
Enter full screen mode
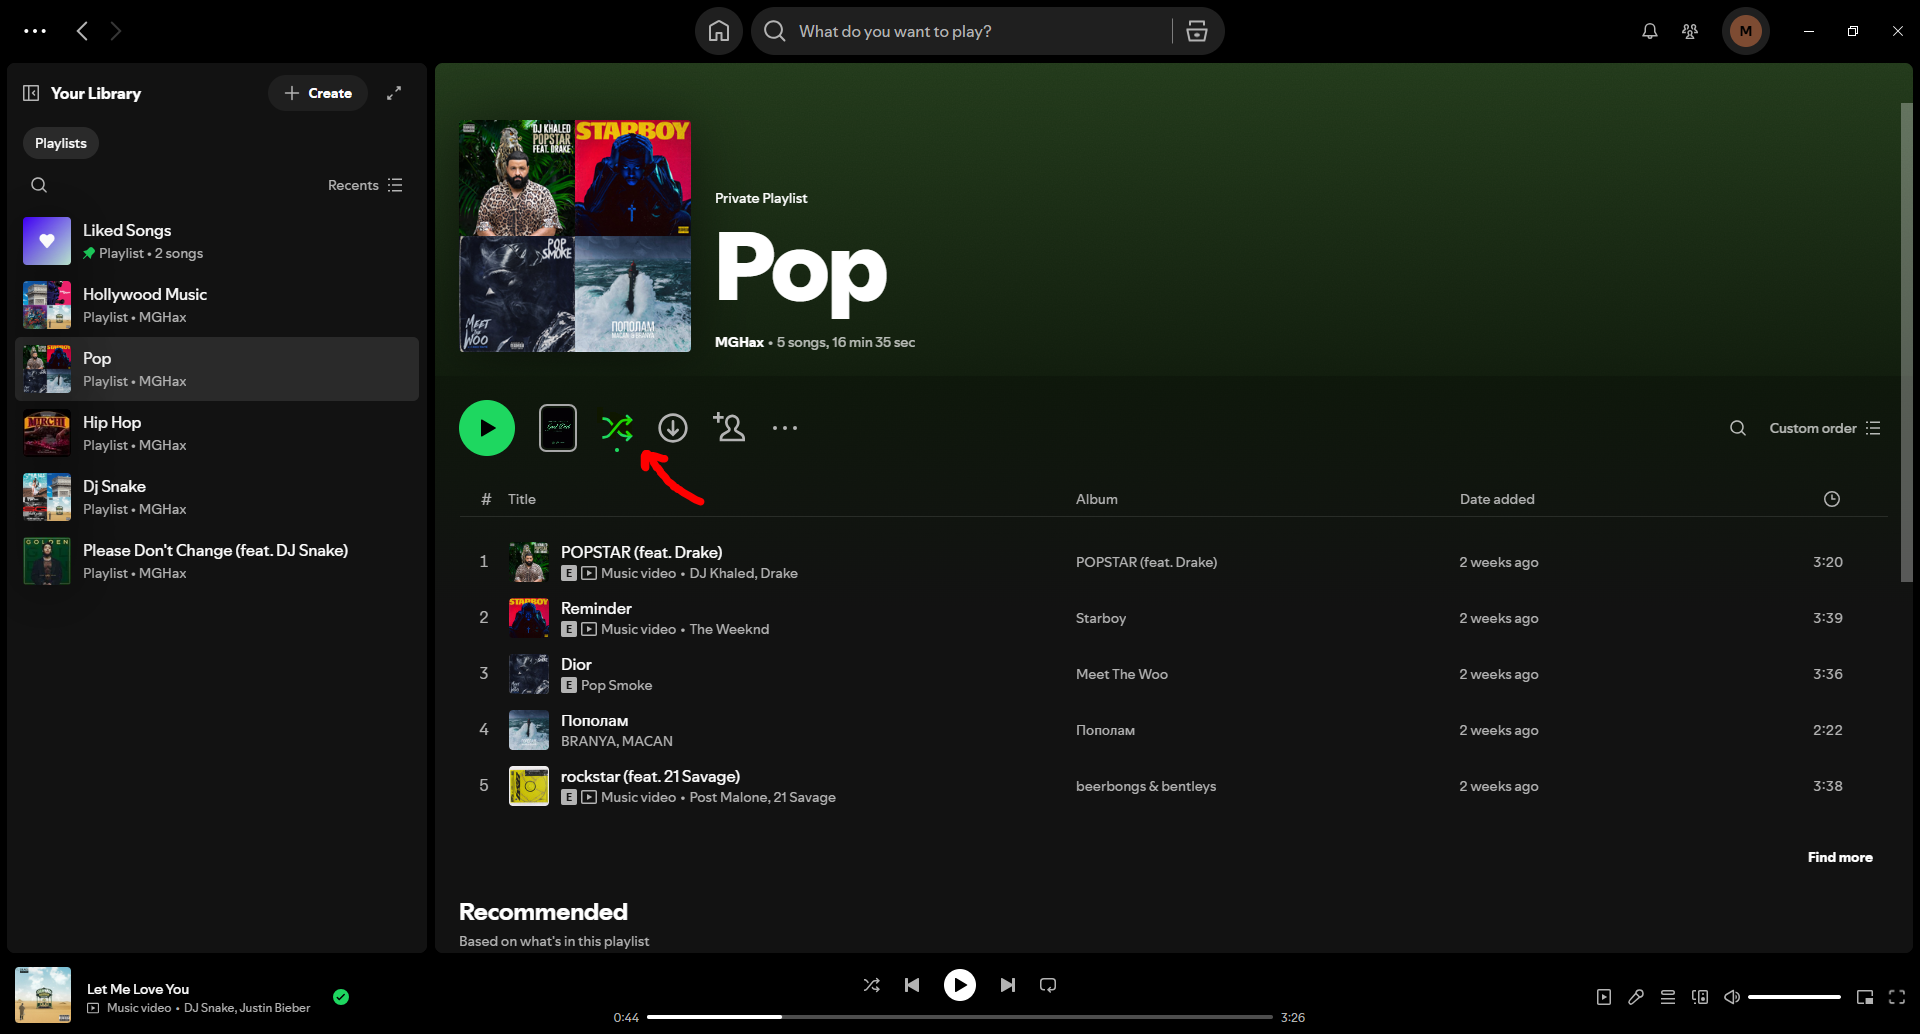(1897, 997)
